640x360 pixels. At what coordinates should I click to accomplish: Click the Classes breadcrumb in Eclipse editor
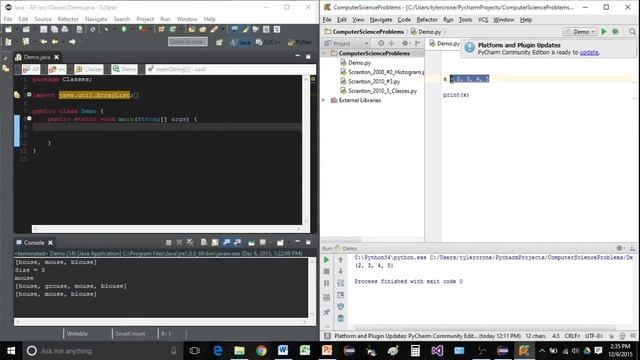(x=89, y=69)
